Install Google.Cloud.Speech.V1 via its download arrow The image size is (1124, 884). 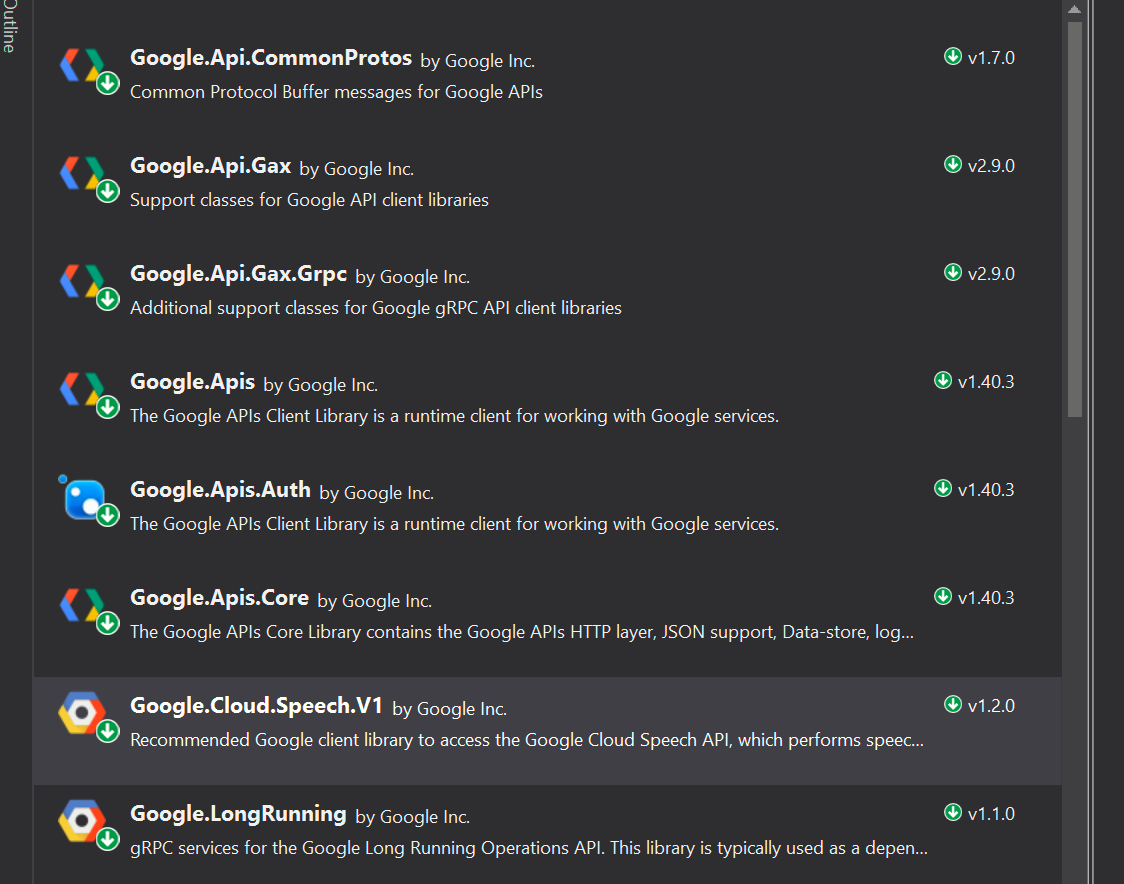point(952,705)
